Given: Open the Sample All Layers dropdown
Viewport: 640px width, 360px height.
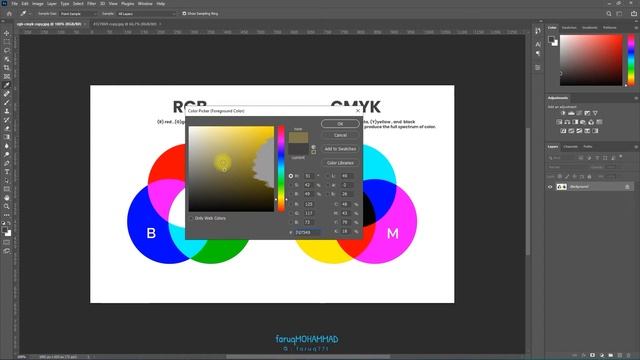Looking at the screenshot, I should [147, 13].
